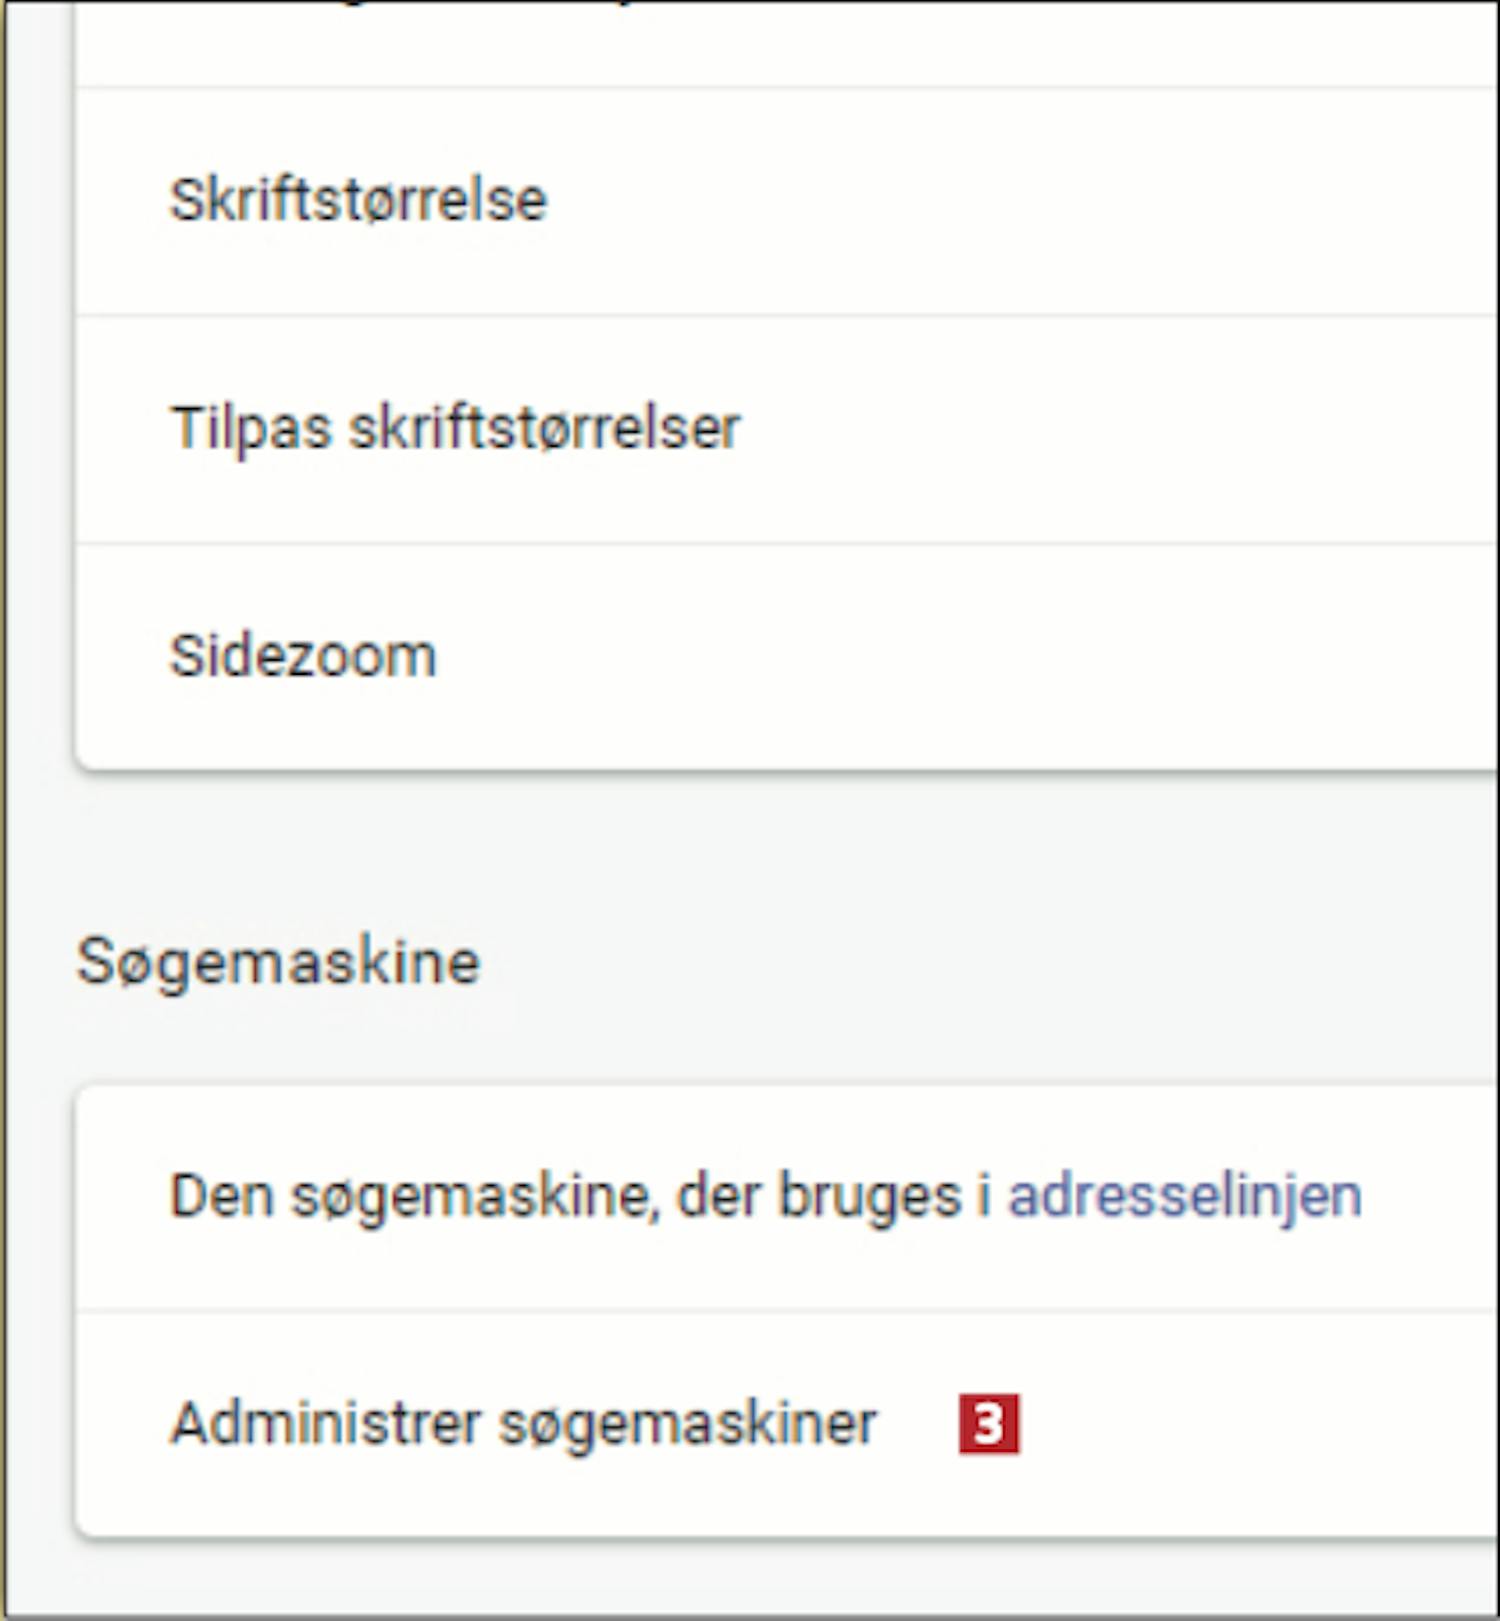Open Tilpas skriftstørrelser options
The image size is (1500, 1621).
(x=455, y=428)
